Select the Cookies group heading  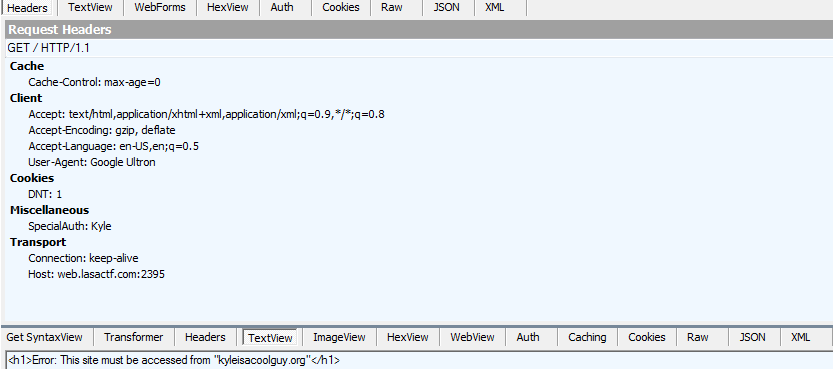32,178
